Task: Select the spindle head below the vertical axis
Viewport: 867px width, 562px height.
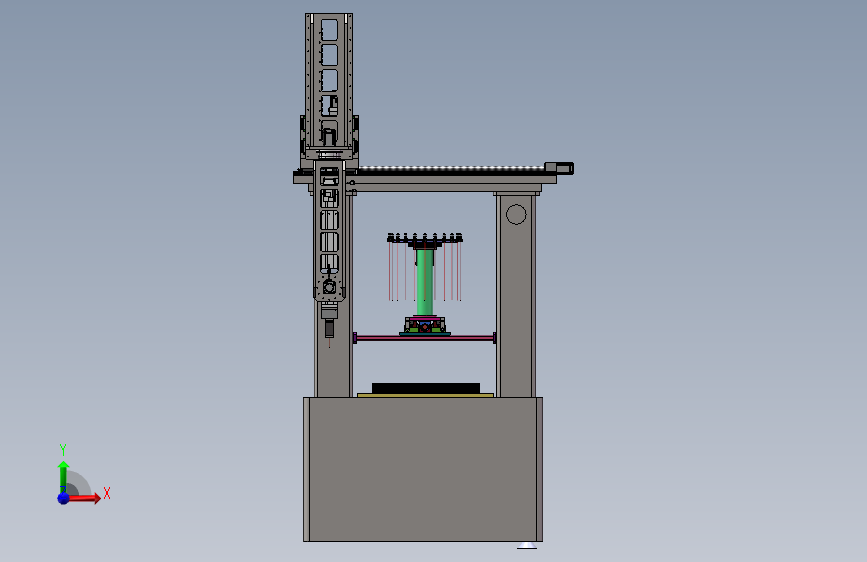Action: tap(329, 321)
